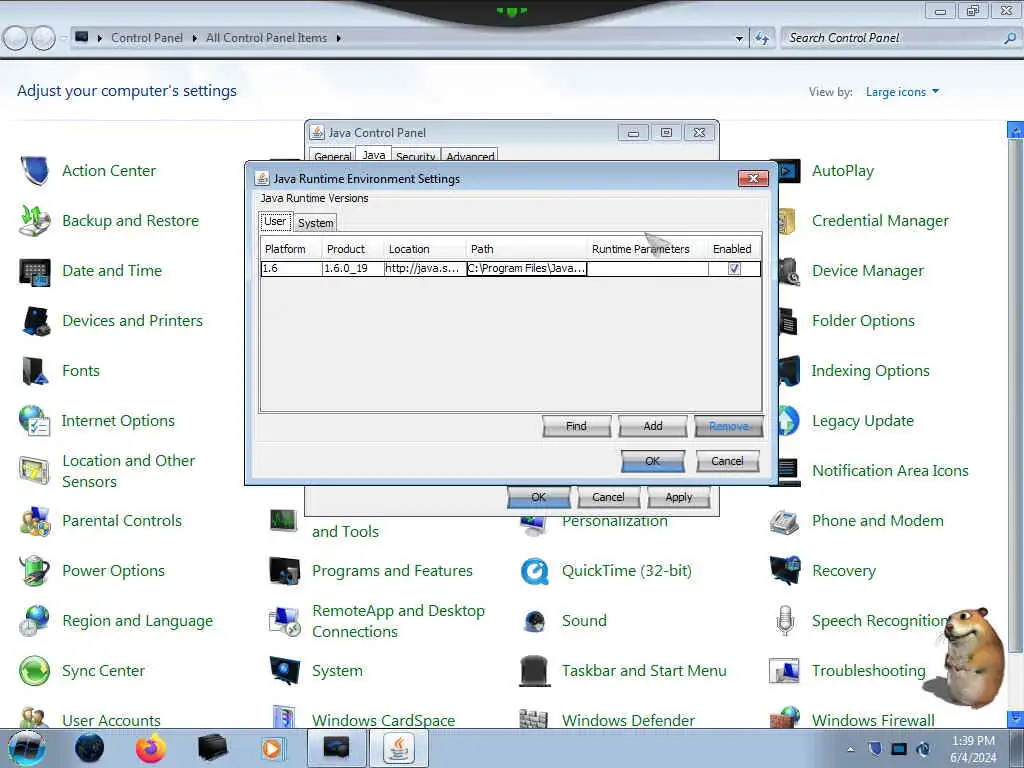Open the Location and Other Sensors icon

click(34, 471)
